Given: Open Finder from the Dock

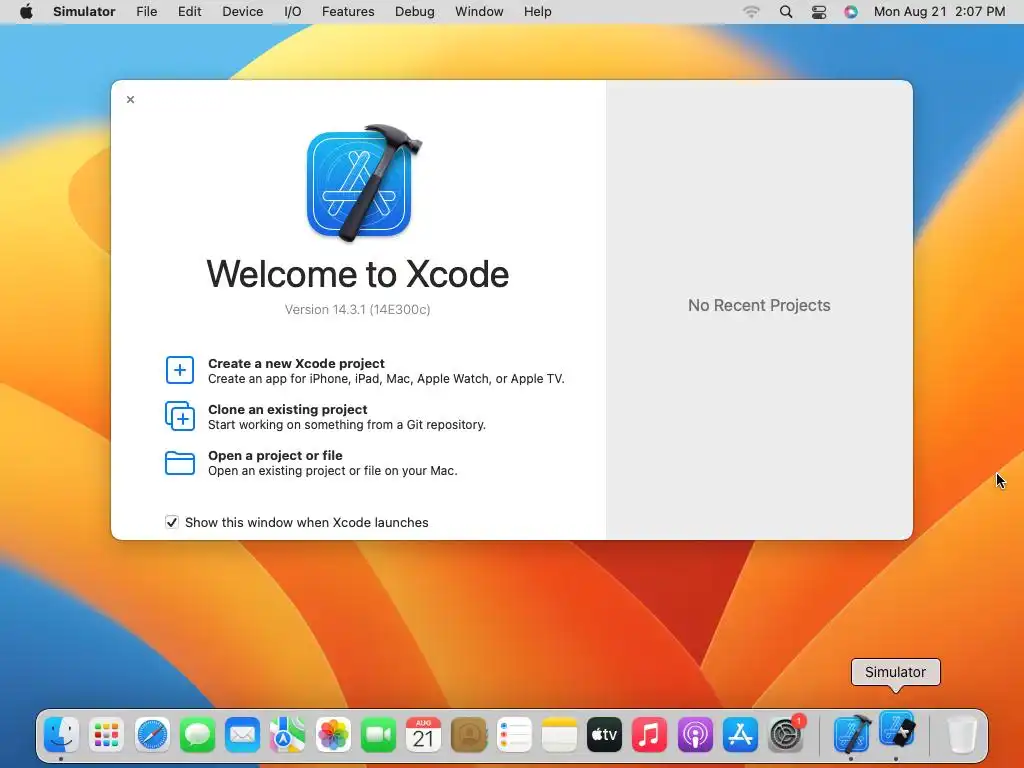Looking at the screenshot, I should pyautogui.click(x=61, y=735).
